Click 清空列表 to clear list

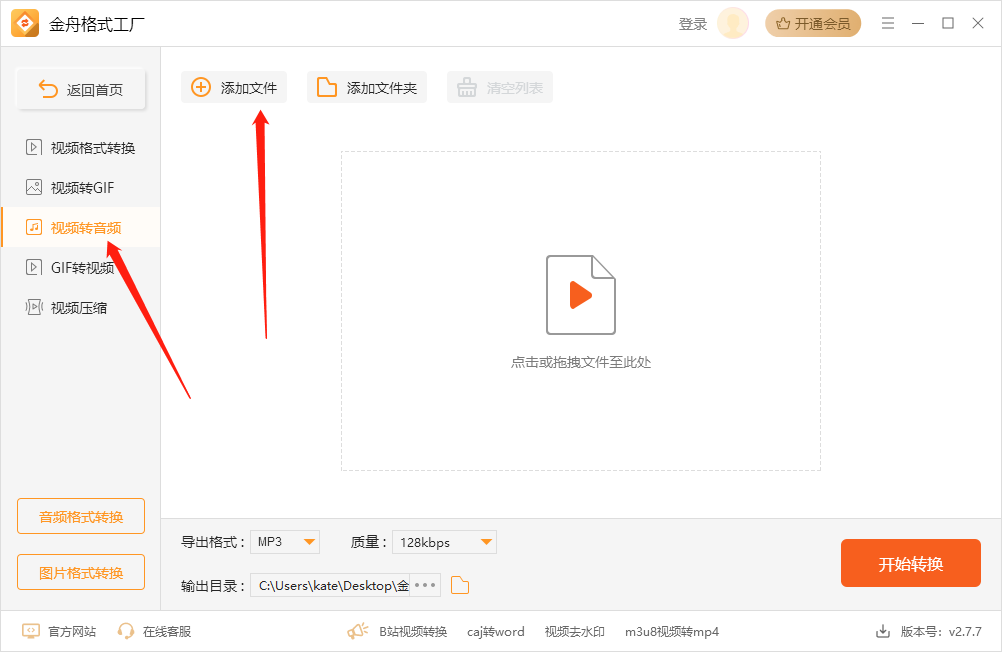500,88
